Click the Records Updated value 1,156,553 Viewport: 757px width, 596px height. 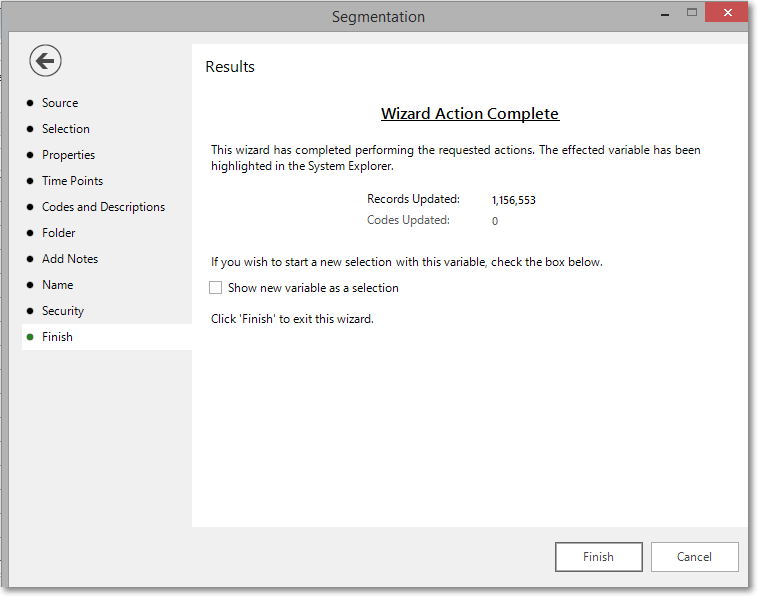pos(514,200)
